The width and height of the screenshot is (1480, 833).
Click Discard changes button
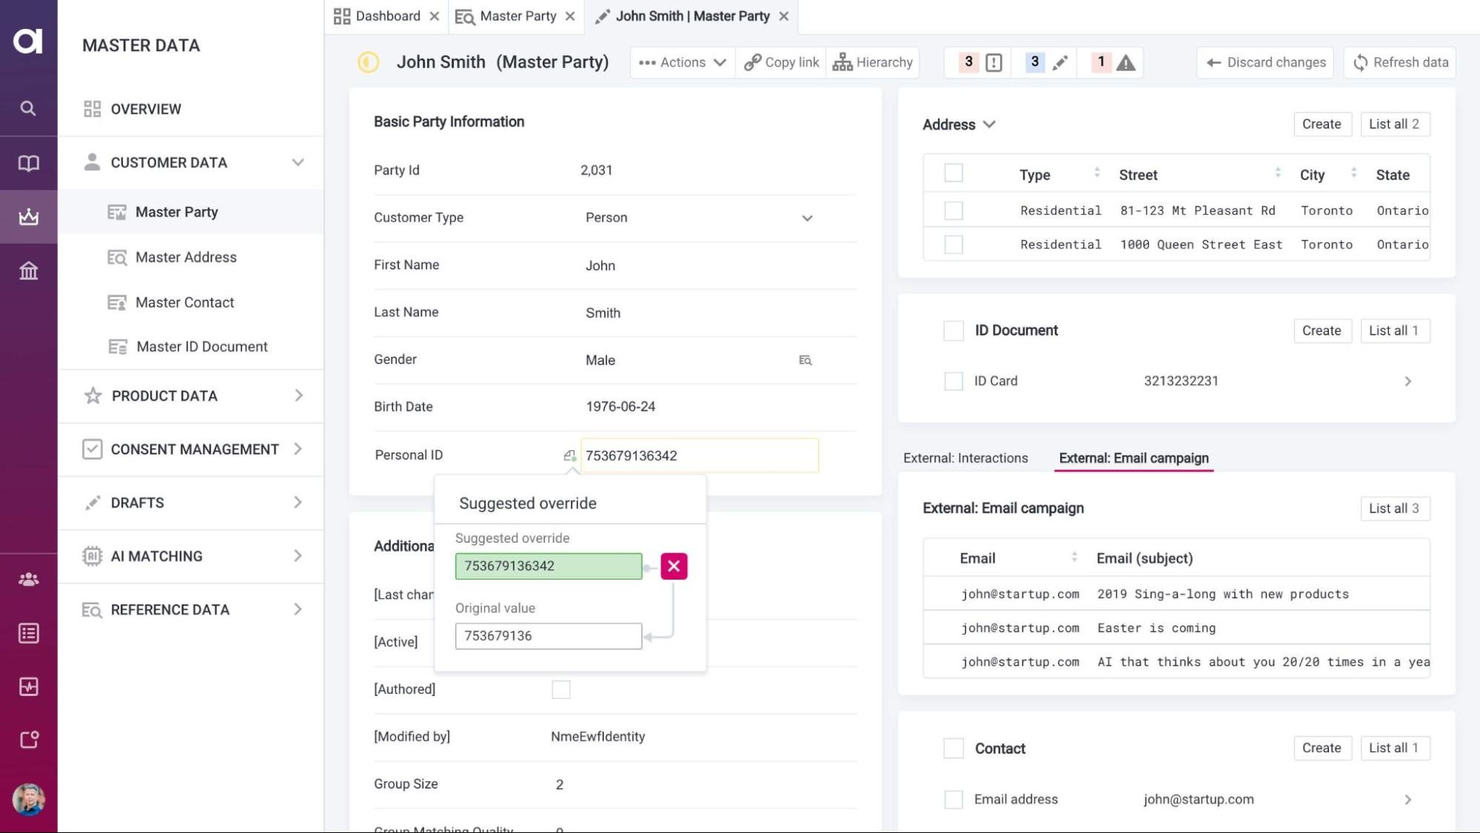click(x=1265, y=61)
